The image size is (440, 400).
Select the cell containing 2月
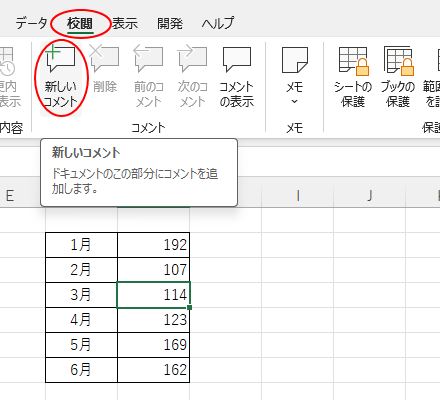pyautogui.click(x=81, y=270)
